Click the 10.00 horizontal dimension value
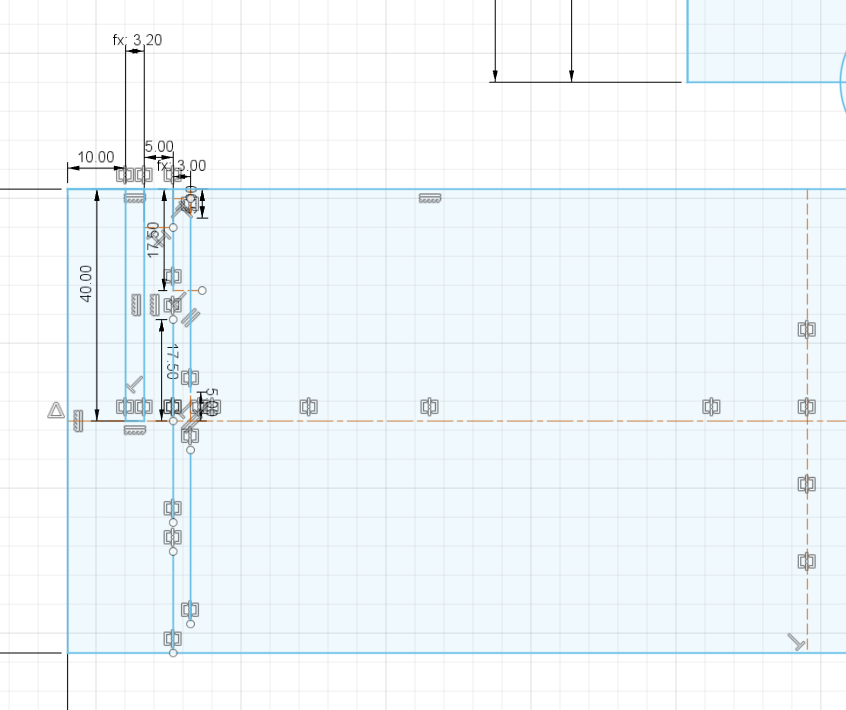Screen dimensions: 846x710 95,157
